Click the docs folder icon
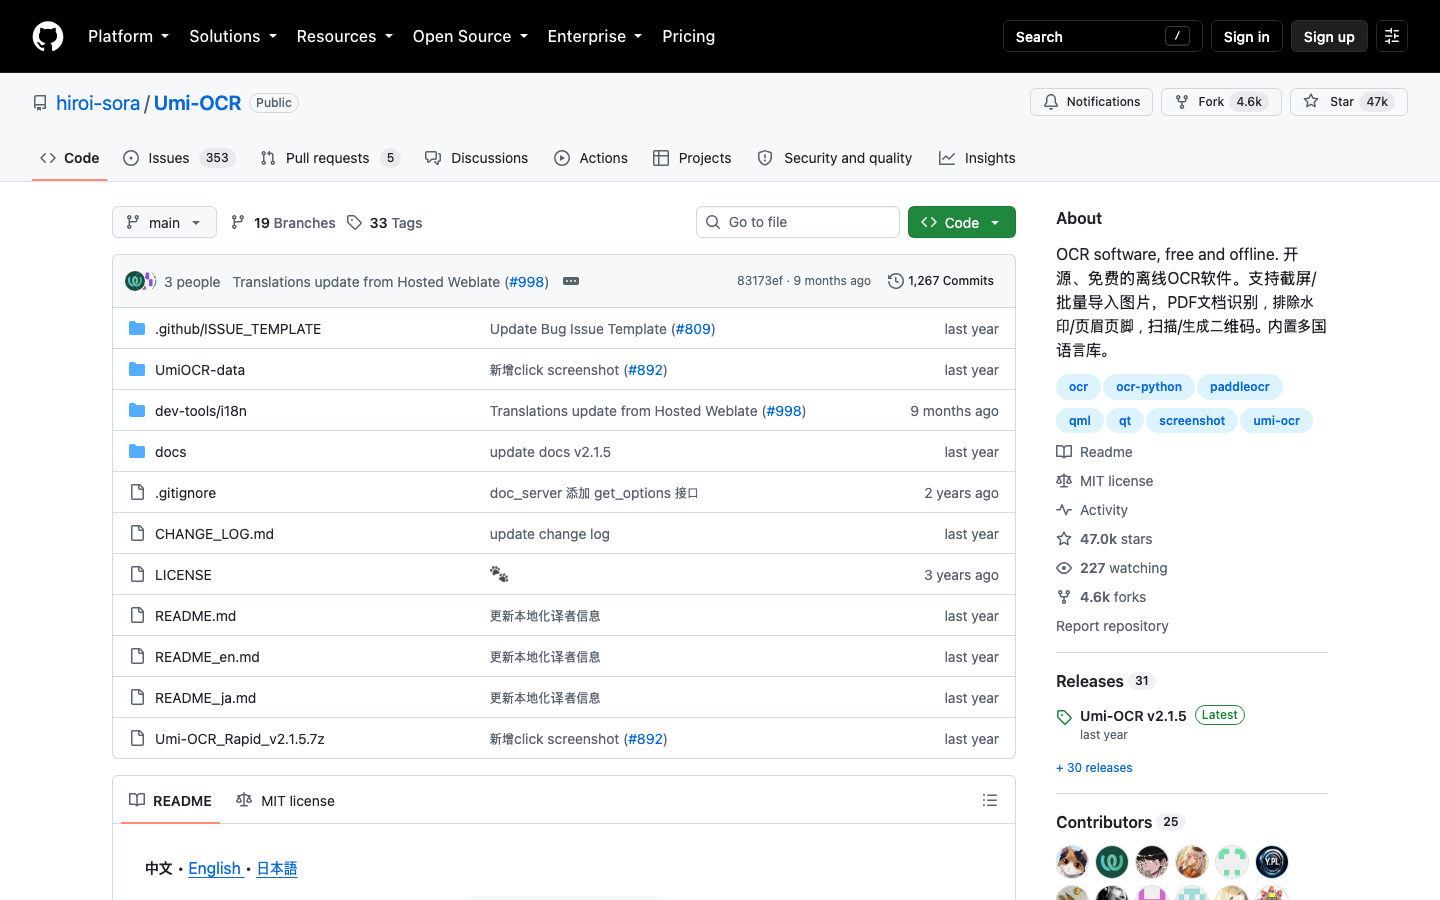This screenshot has width=1440, height=900. [x=137, y=452]
